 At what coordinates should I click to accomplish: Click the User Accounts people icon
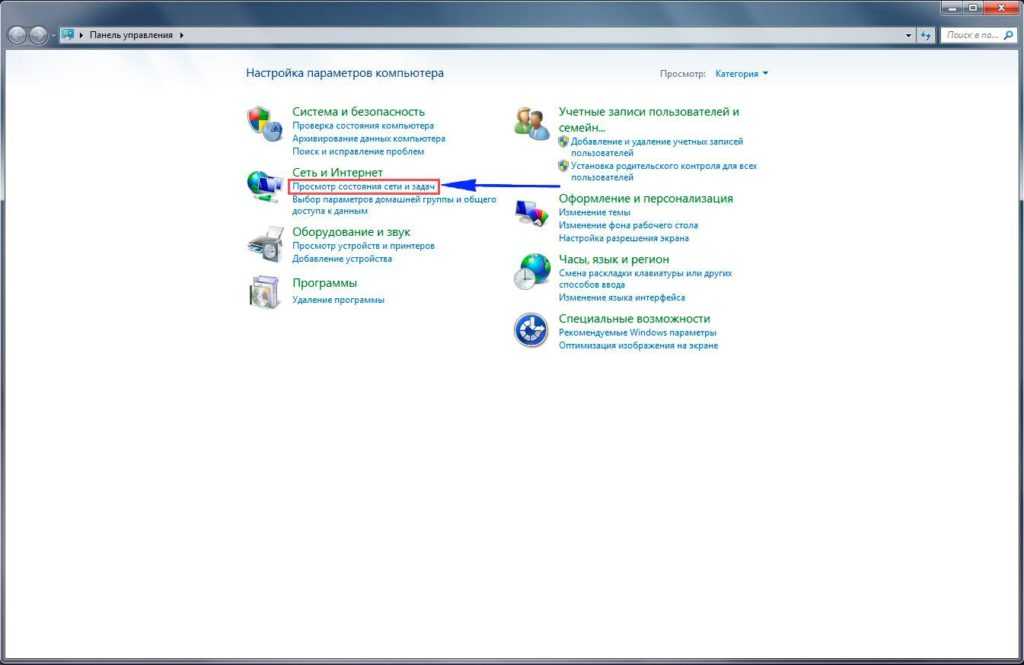[x=530, y=124]
